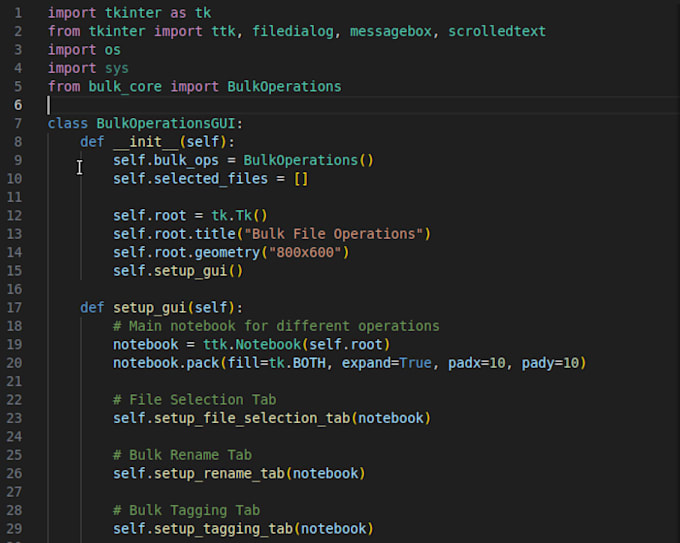
Task: Click 'padx=10' argument on line 20
Action: pyautogui.click(x=477, y=363)
